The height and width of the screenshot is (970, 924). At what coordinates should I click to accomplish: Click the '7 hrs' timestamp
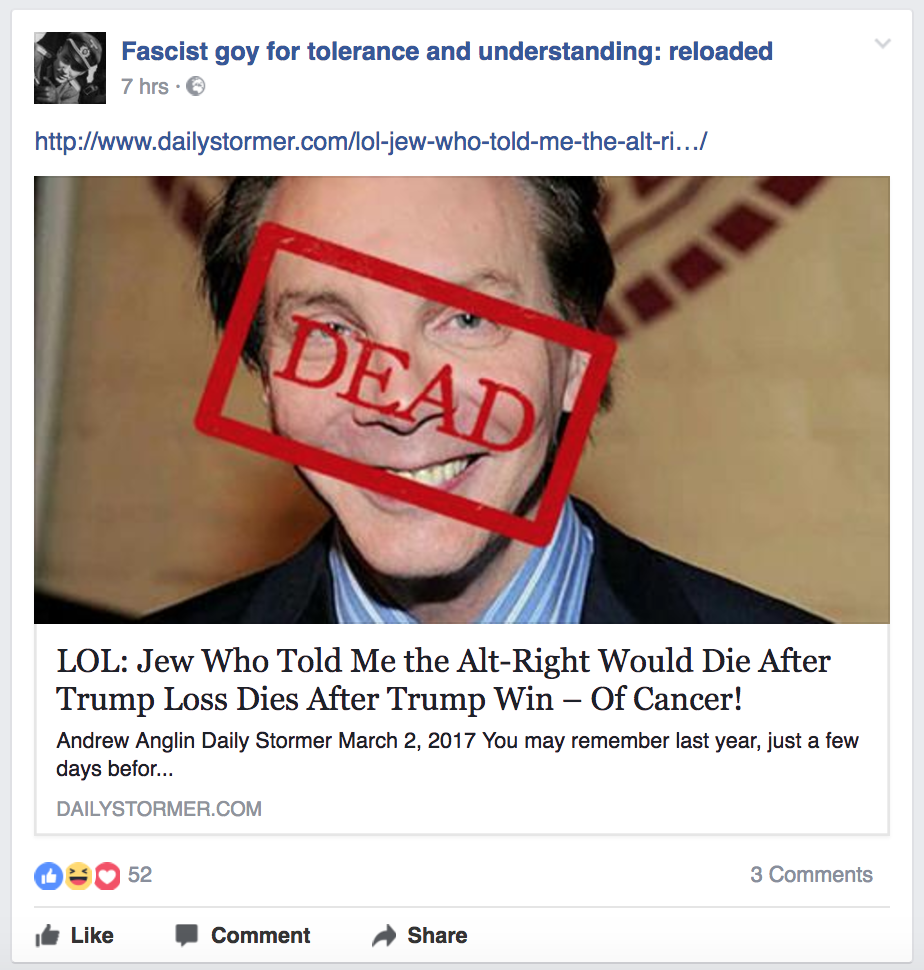145,87
